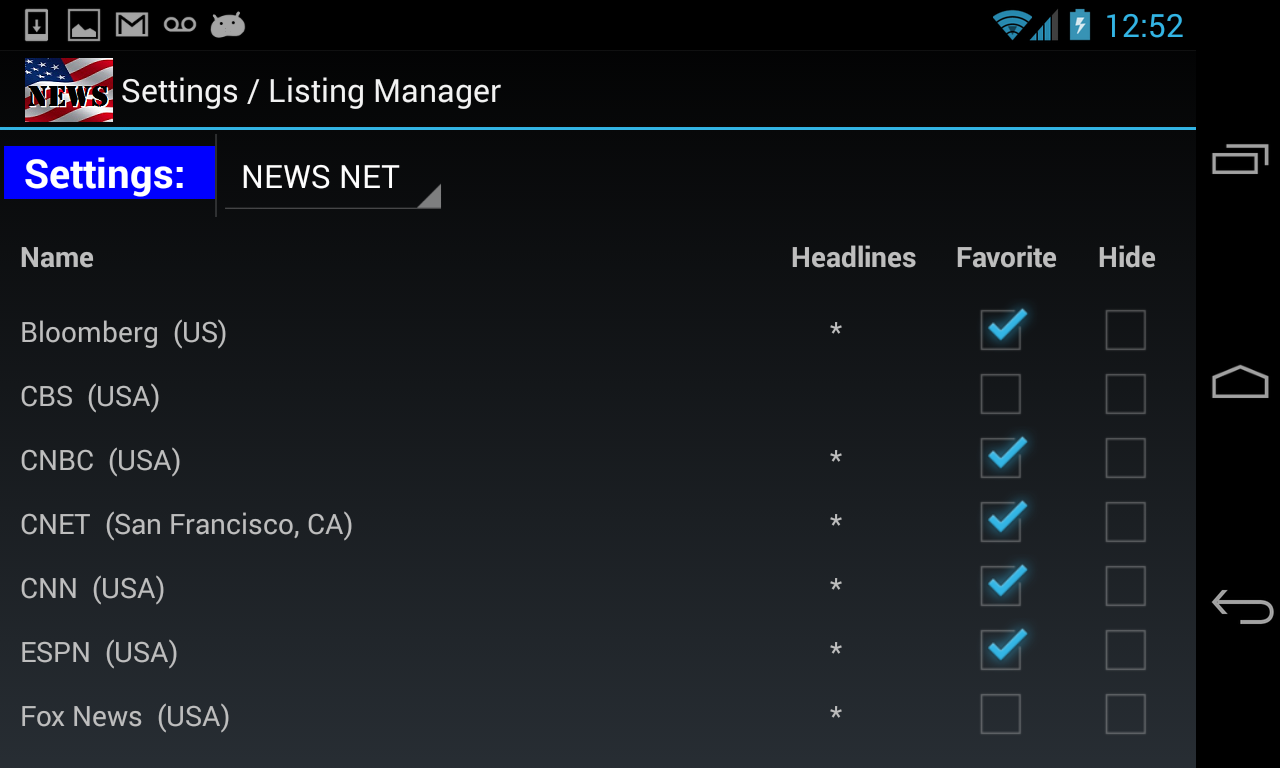1280x768 pixels.
Task: Tap the download notification icon
Action: pos(36,25)
